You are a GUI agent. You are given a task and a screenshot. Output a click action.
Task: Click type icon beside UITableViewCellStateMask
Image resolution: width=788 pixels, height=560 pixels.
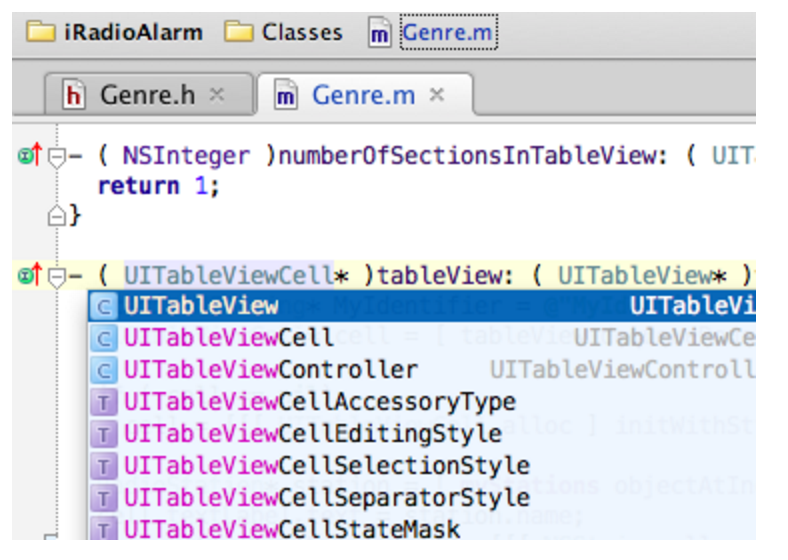click(x=104, y=529)
